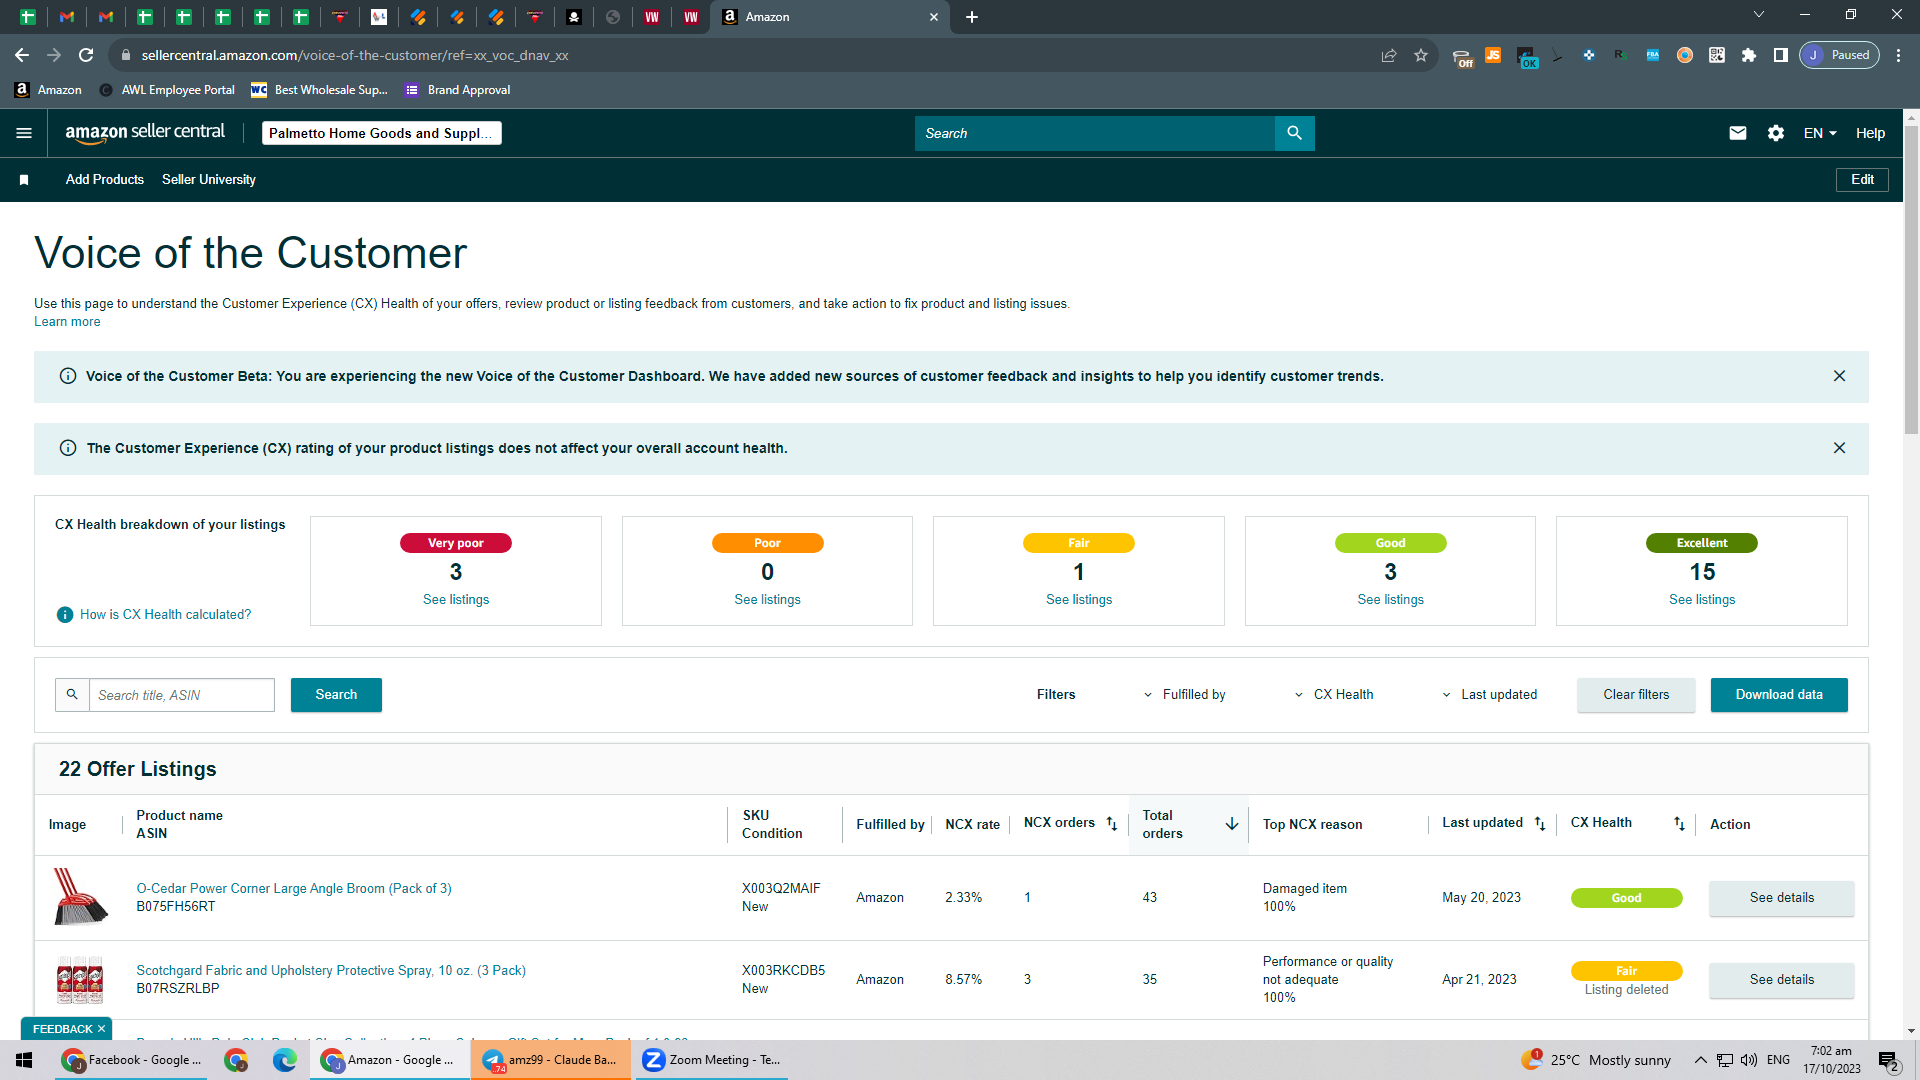Click the Clear filters button
1920x1080 pixels.
click(x=1636, y=695)
